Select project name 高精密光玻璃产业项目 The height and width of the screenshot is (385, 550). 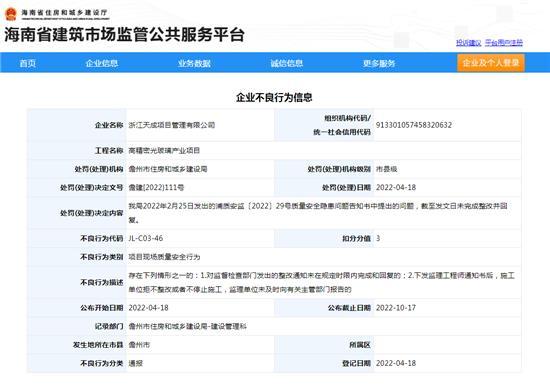[x=164, y=151]
